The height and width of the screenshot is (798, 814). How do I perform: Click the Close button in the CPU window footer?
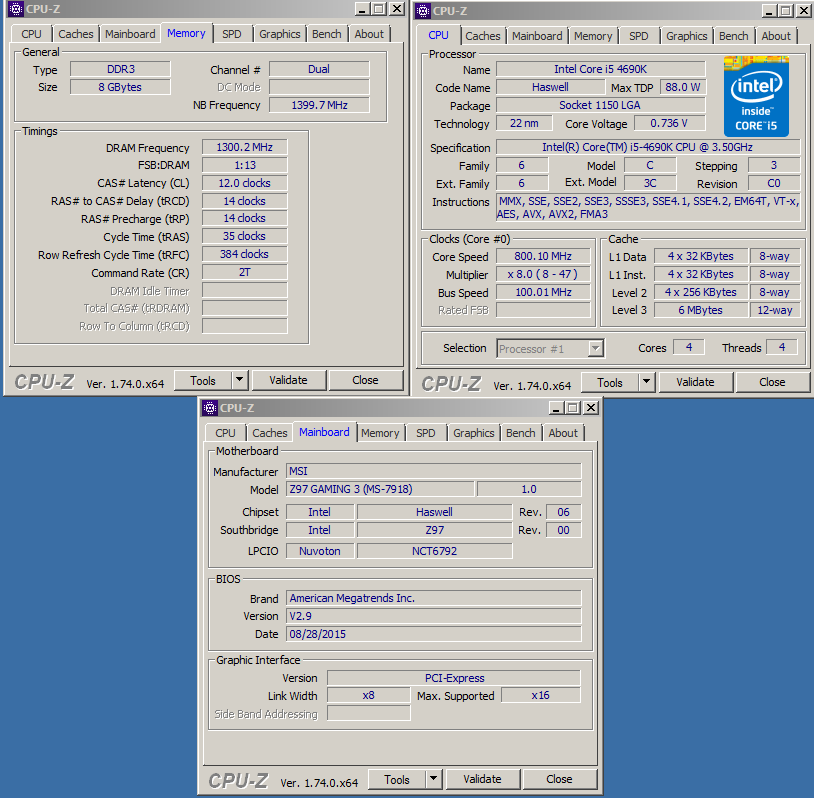pos(772,382)
